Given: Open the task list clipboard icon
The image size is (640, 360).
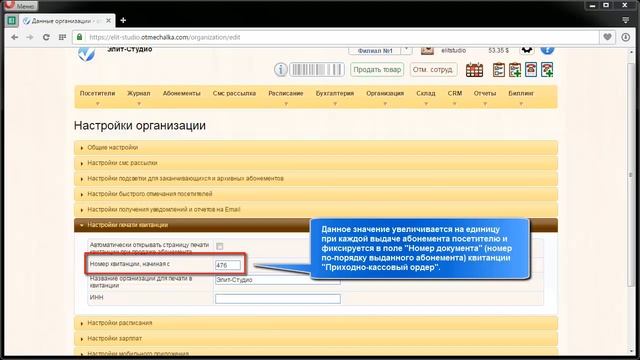Looking at the screenshot, I should point(499,70).
